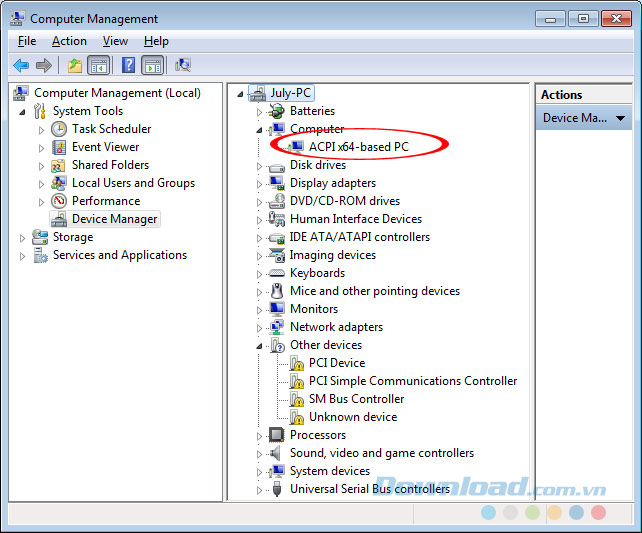Expand the Event Viewer node

coord(41,148)
